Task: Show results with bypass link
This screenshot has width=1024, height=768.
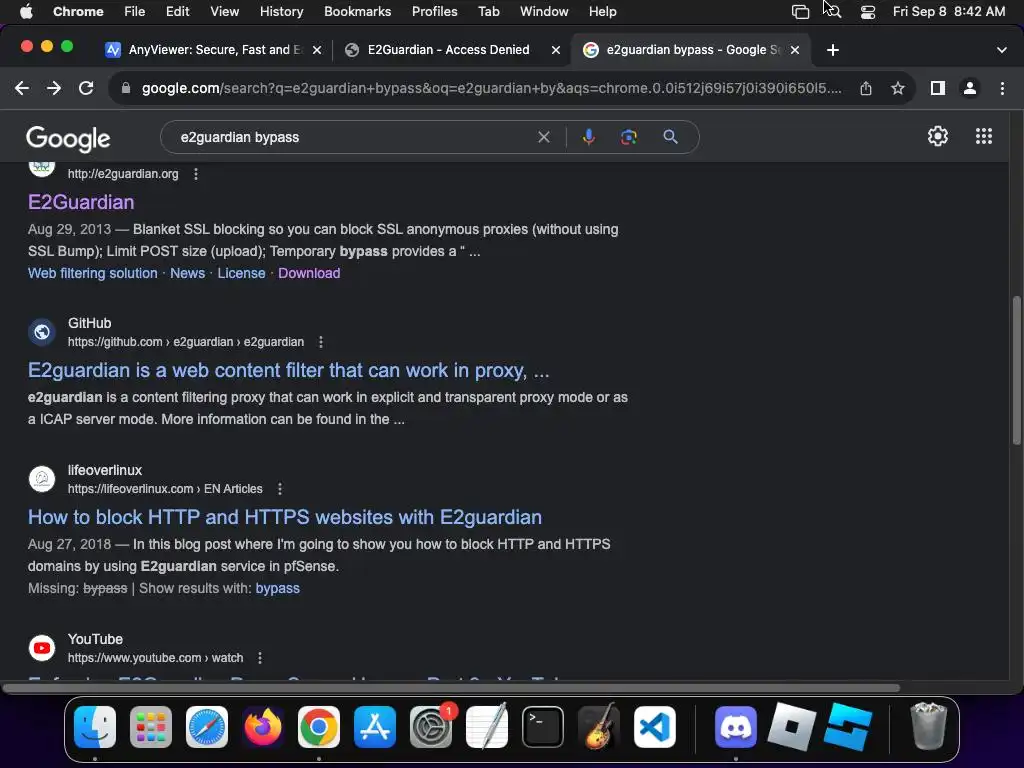Action: pos(278,588)
